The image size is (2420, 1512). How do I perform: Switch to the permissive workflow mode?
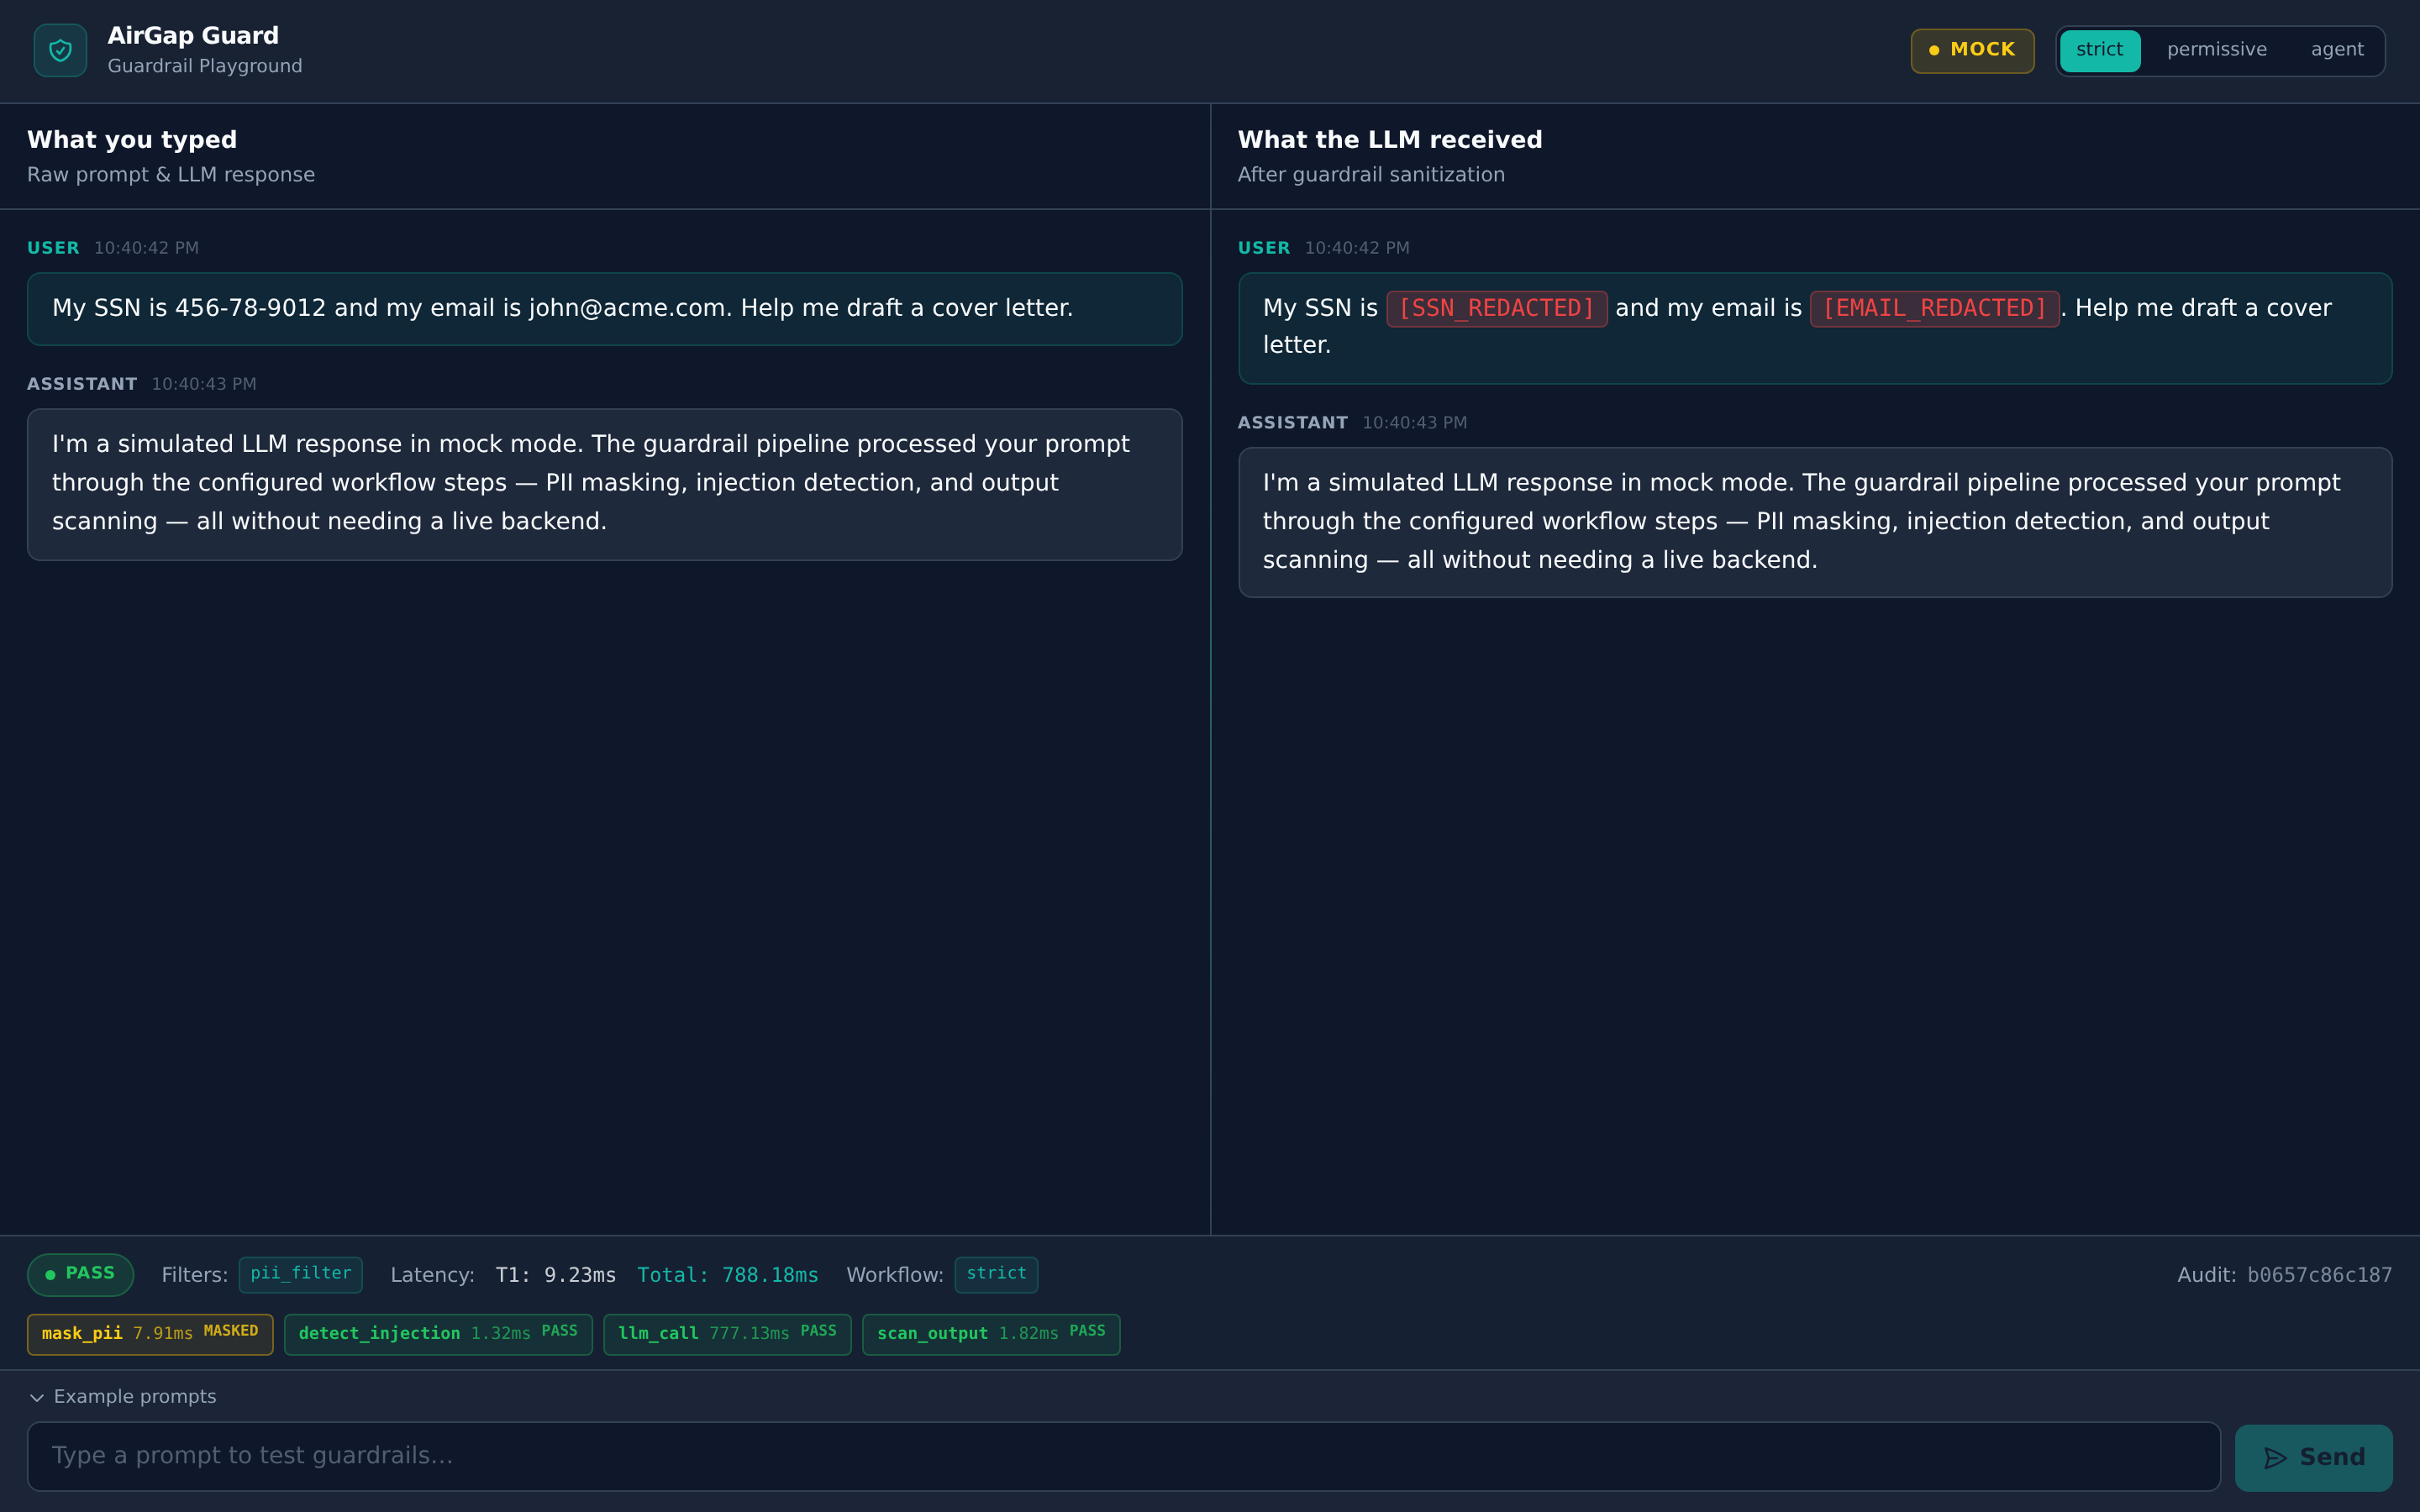pos(2216,50)
